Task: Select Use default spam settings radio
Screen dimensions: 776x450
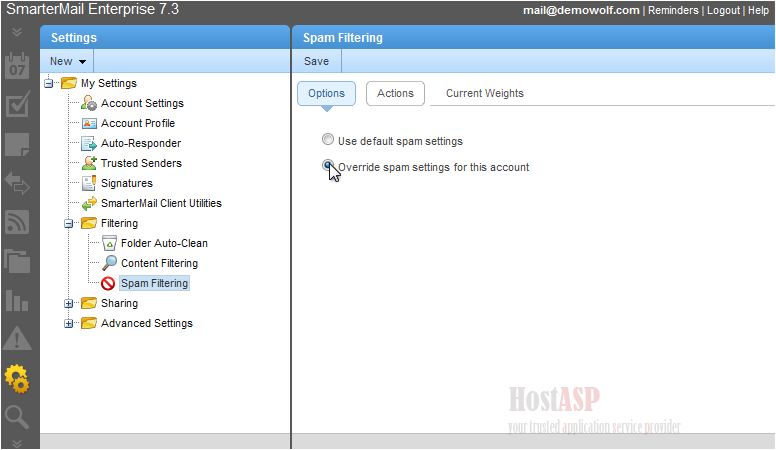Action: 328,139
